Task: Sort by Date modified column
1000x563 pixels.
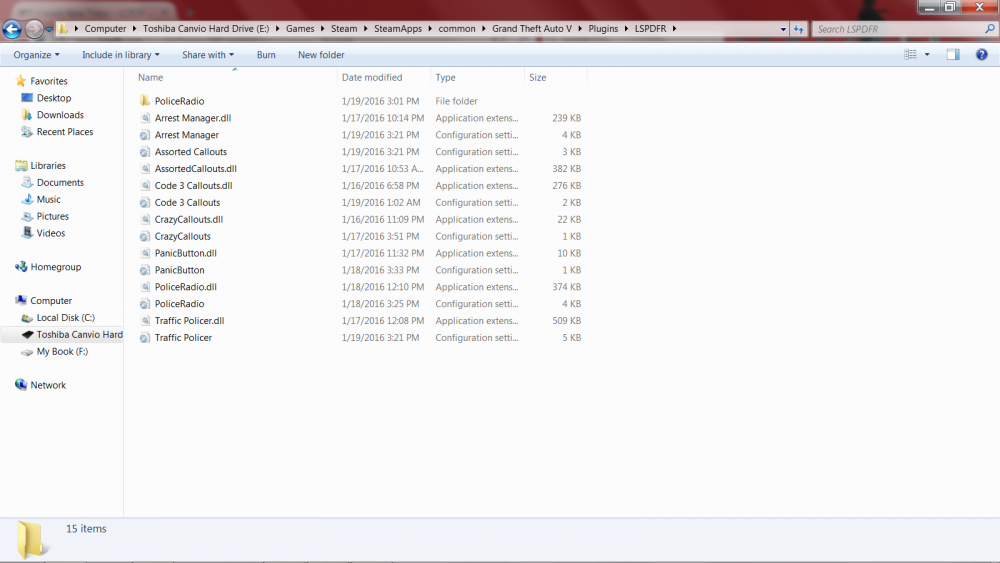Action: click(x=372, y=77)
